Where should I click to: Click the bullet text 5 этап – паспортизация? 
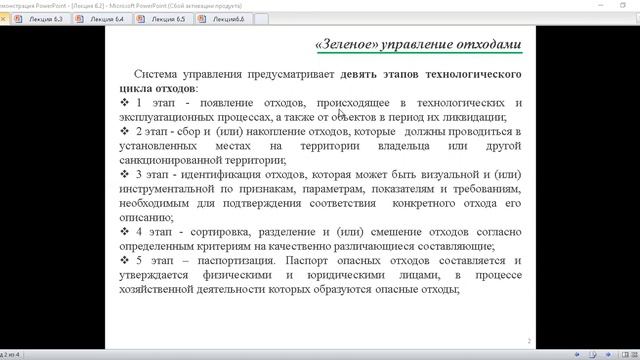point(205,260)
